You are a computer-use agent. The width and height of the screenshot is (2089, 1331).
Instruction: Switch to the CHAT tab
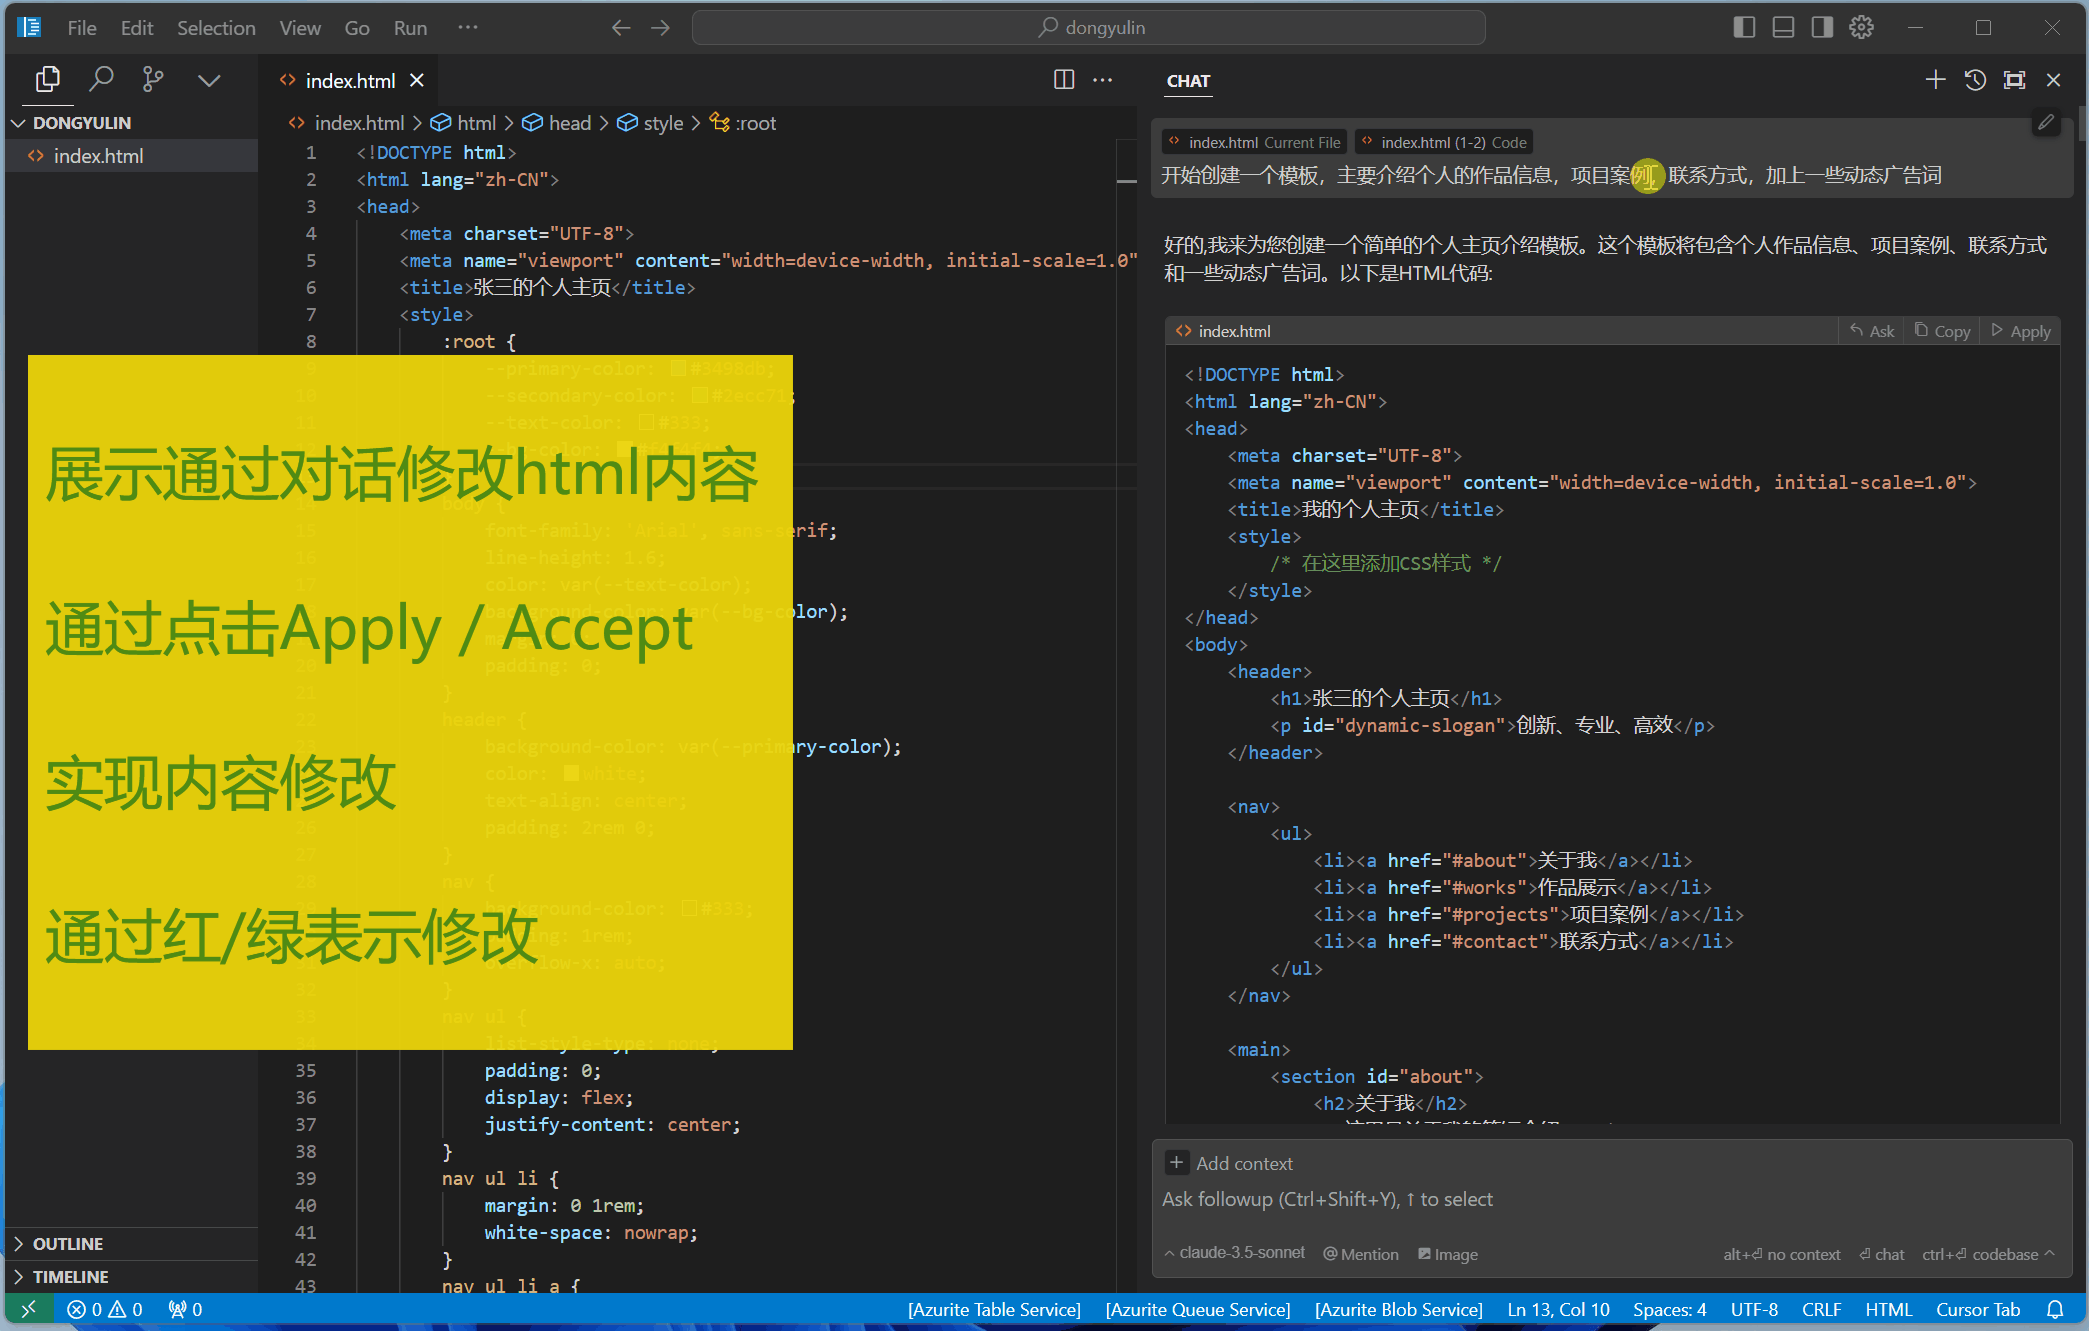(x=1188, y=81)
